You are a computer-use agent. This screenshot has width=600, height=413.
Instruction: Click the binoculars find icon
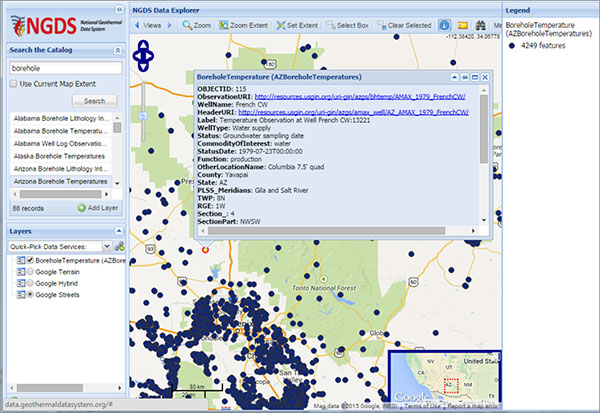click(x=480, y=25)
